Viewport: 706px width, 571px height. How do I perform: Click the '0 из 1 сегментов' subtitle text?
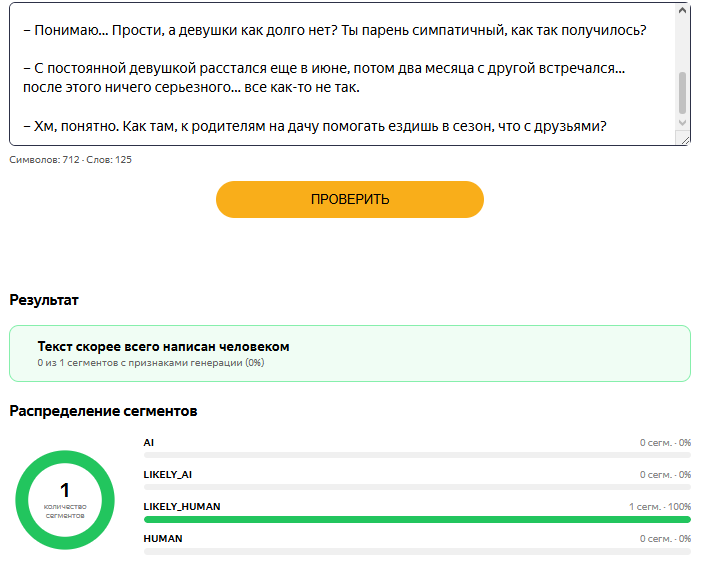coord(151,363)
